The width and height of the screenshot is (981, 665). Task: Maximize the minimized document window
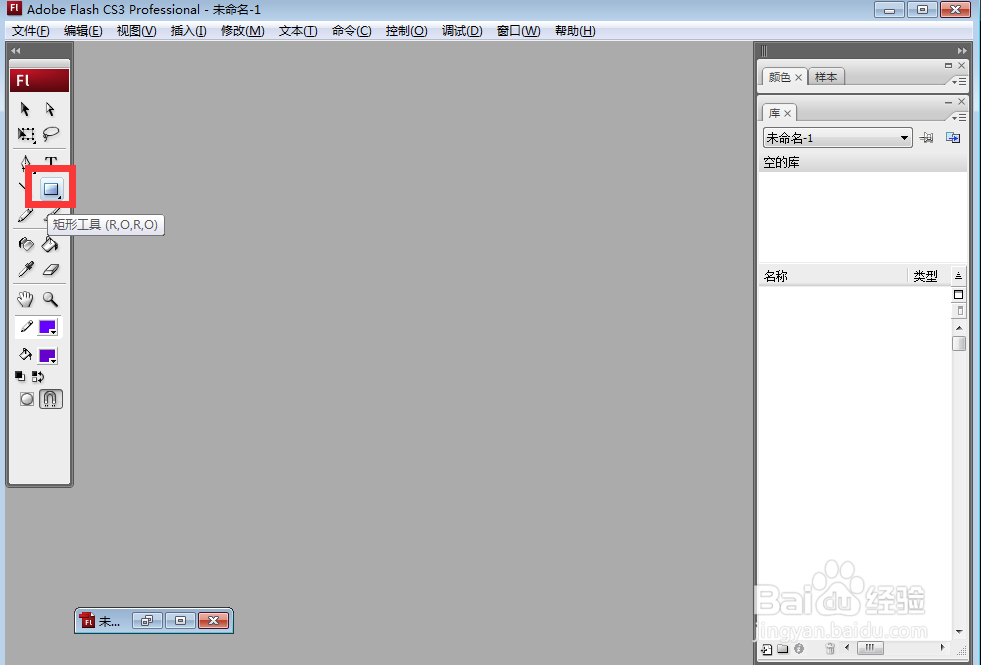click(180, 621)
